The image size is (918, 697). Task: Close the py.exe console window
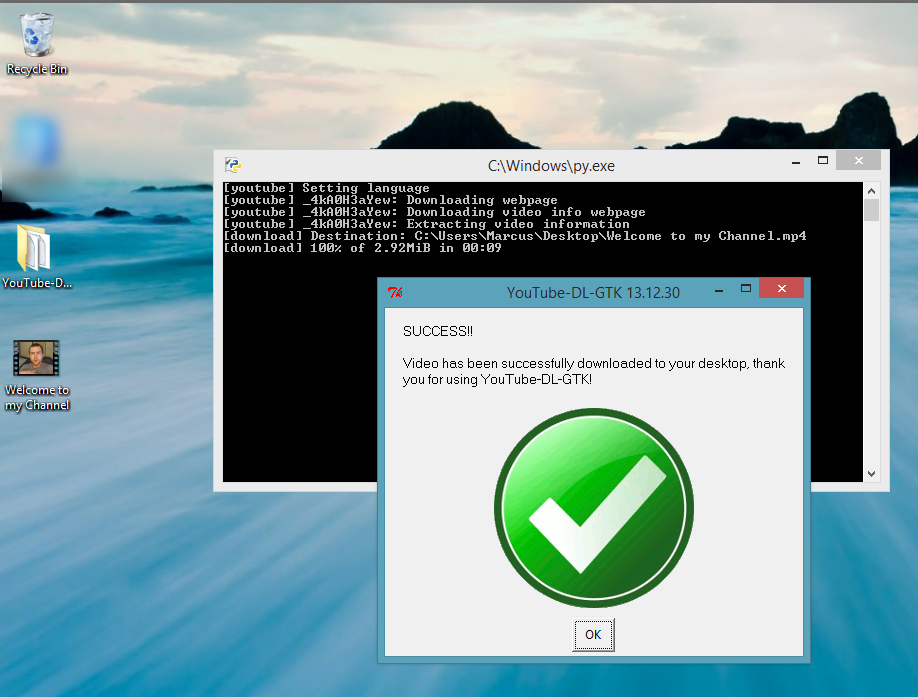point(858,160)
